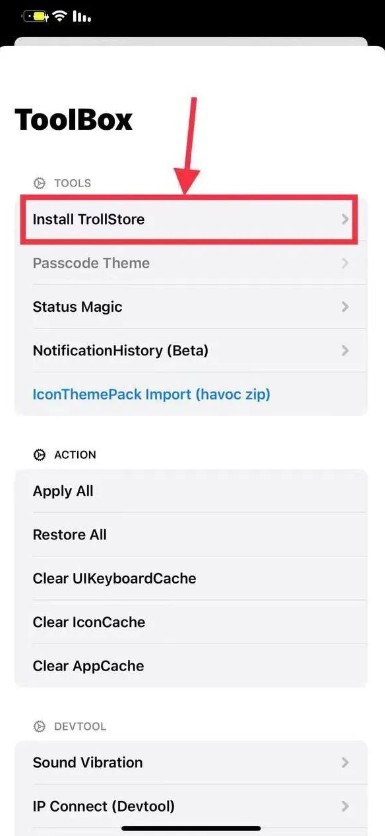The height and width of the screenshot is (836, 385).
Task: Open Sound Vibration devtool
Action: pos(190,762)
